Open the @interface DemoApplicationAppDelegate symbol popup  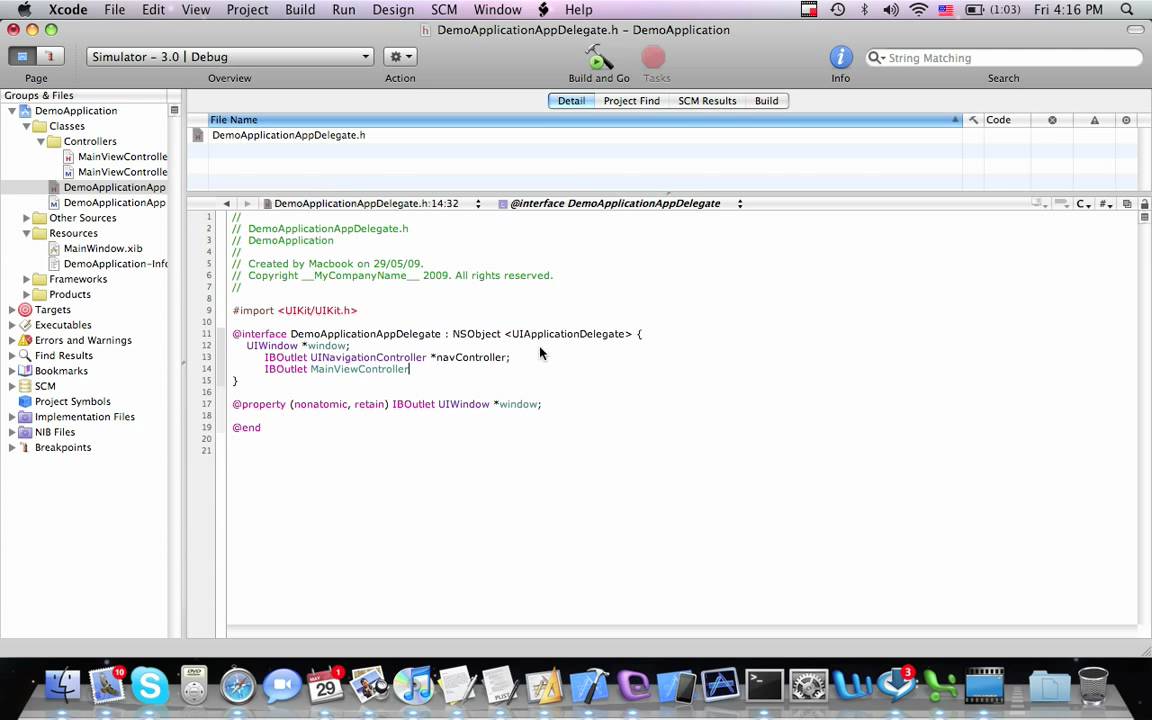621,204
